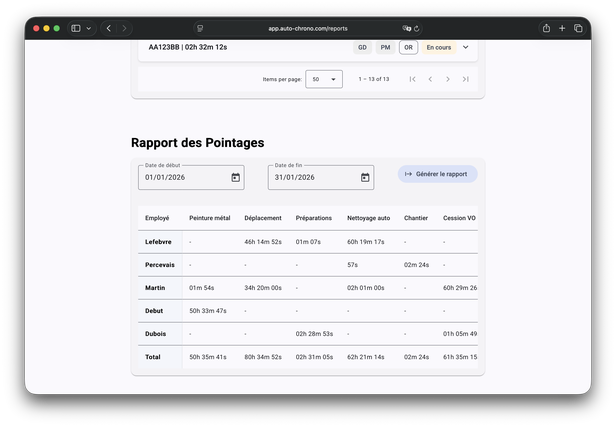Show the tab overview
Image resolution: width=616 pixels, height=427 pixels.
coord(578,28)
